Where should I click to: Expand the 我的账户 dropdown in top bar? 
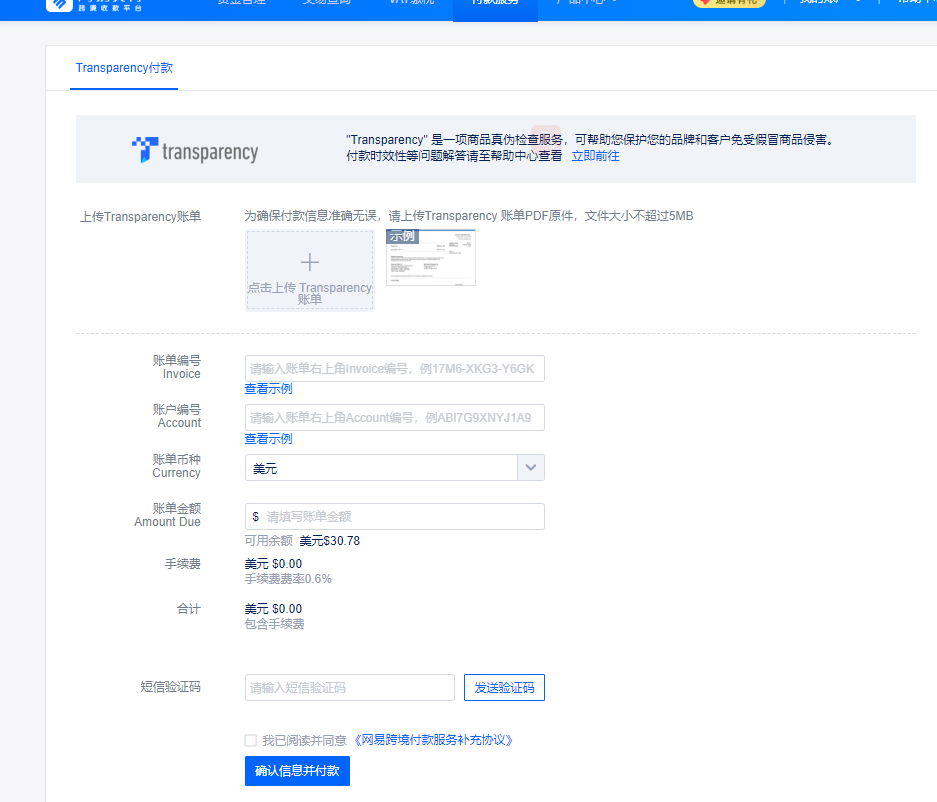[820, 5]
